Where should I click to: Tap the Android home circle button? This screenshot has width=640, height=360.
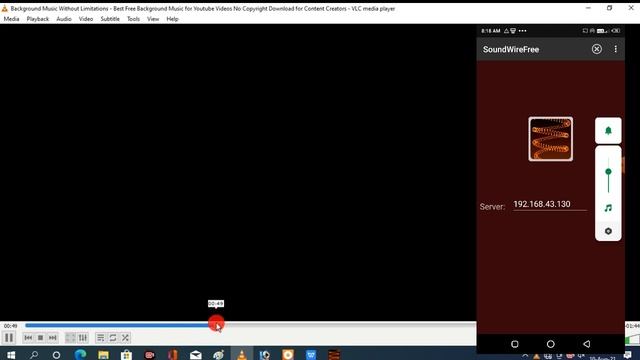tap(551, 344)
